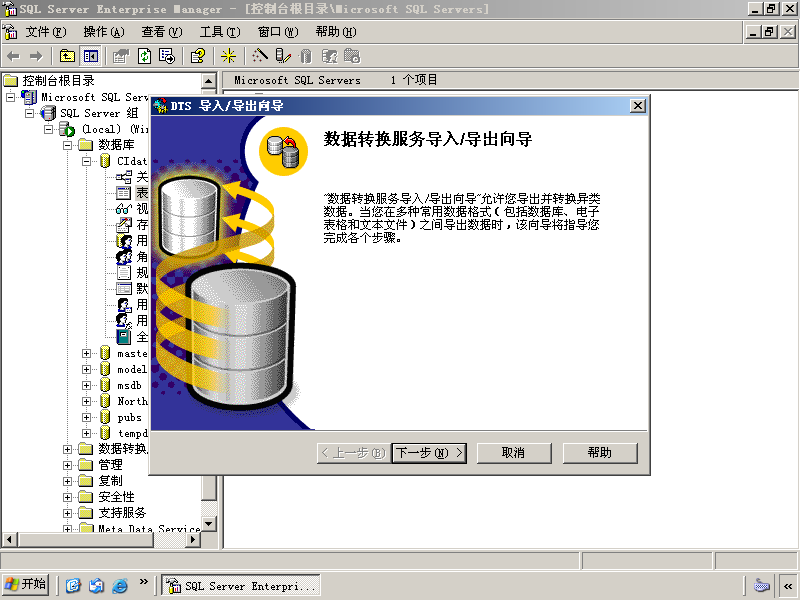Select the Views glasses icon in tree
Viewport: 800px width, 600px height.
coord(123,209)
